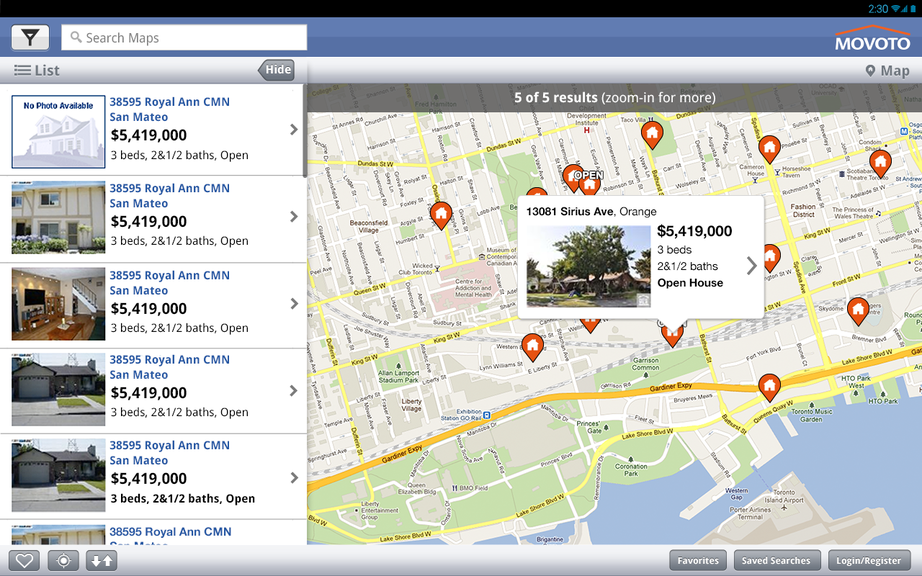Open Saved Searches
This screenshot has width=922, height=576.
777,560
